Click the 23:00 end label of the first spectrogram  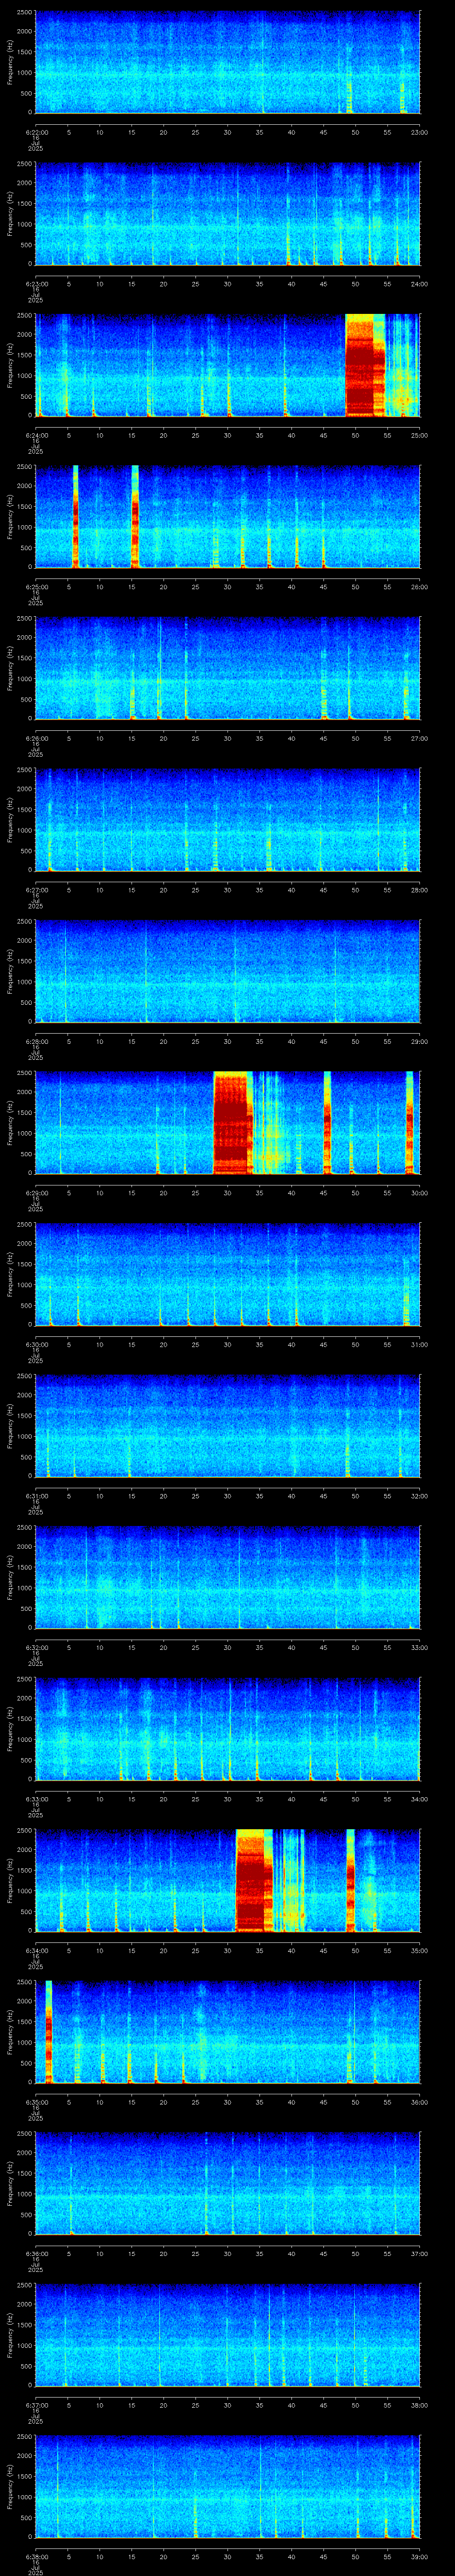pos(419,131)
